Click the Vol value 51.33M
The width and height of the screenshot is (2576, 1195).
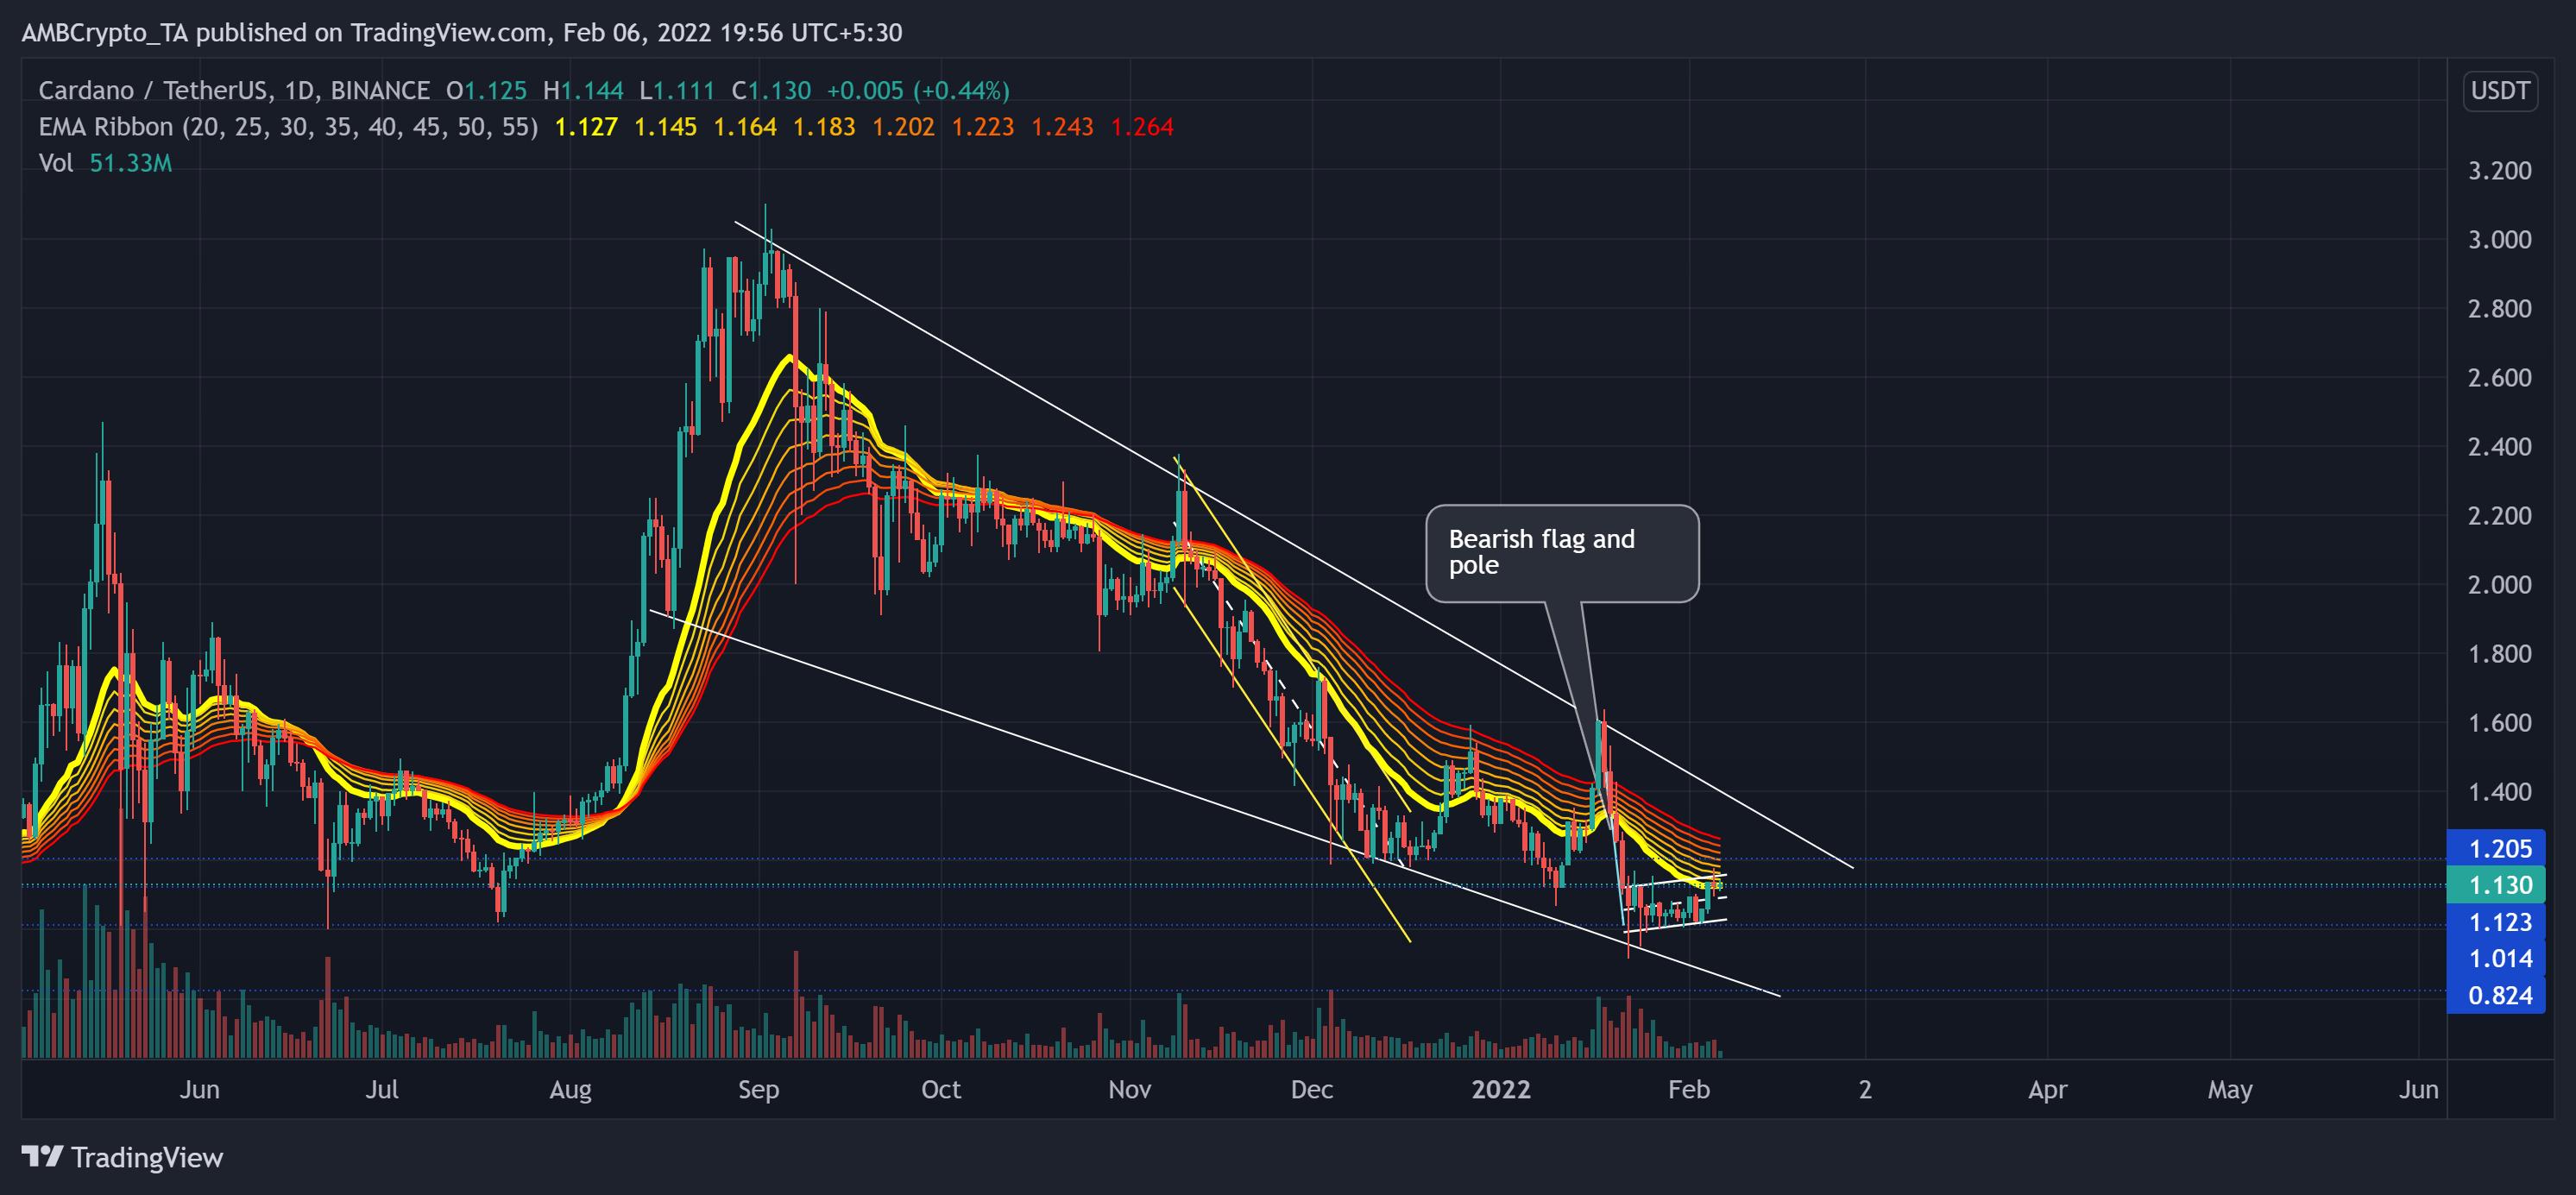(131, 163)
